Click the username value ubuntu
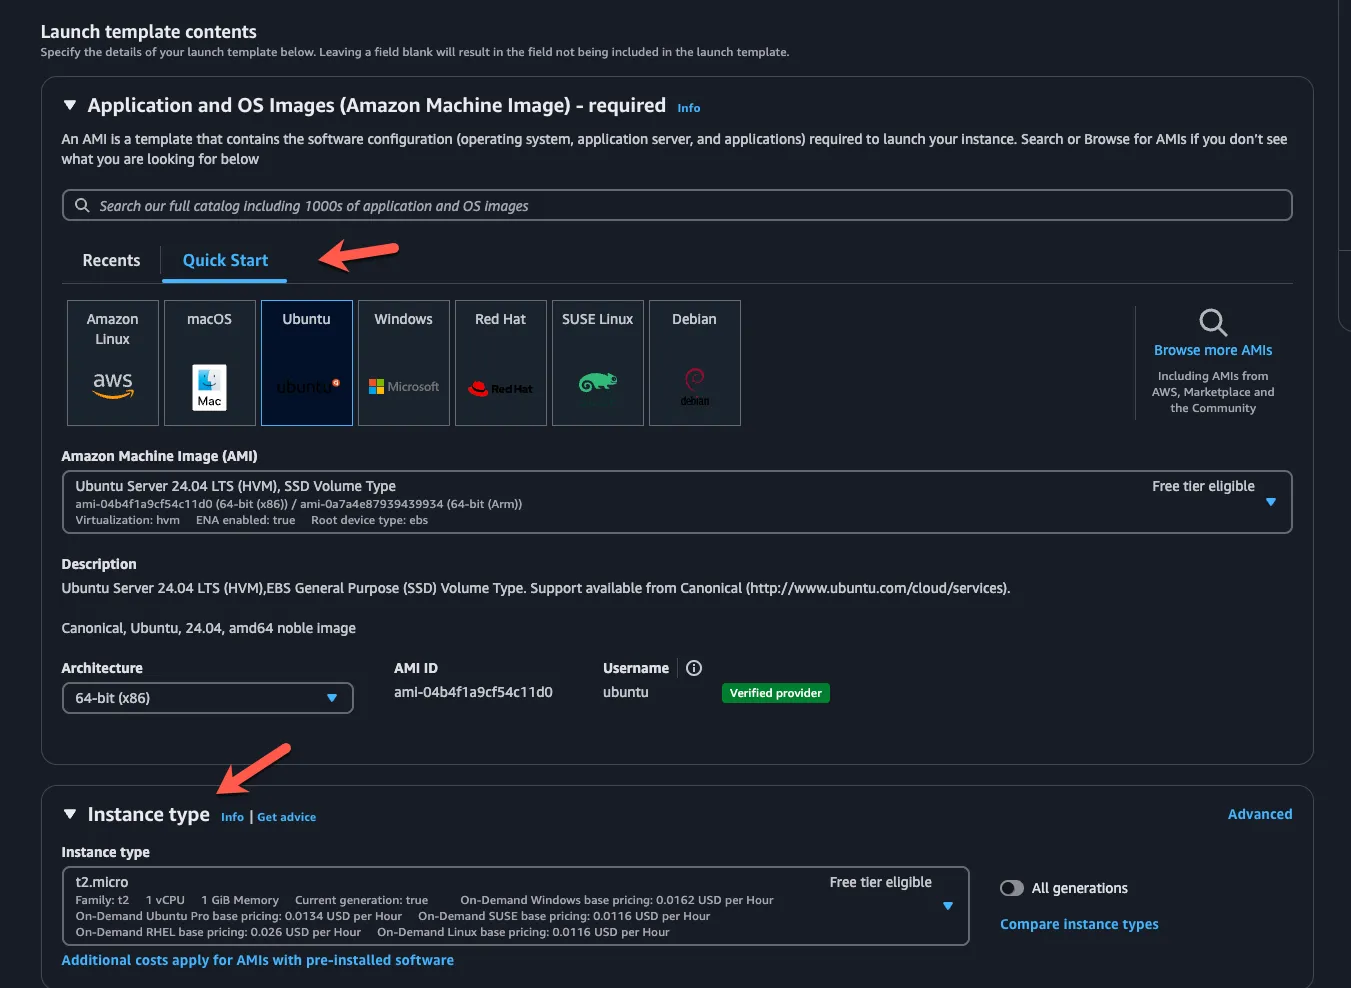Viewport: 1351px width, 988px height. point(626,692)
